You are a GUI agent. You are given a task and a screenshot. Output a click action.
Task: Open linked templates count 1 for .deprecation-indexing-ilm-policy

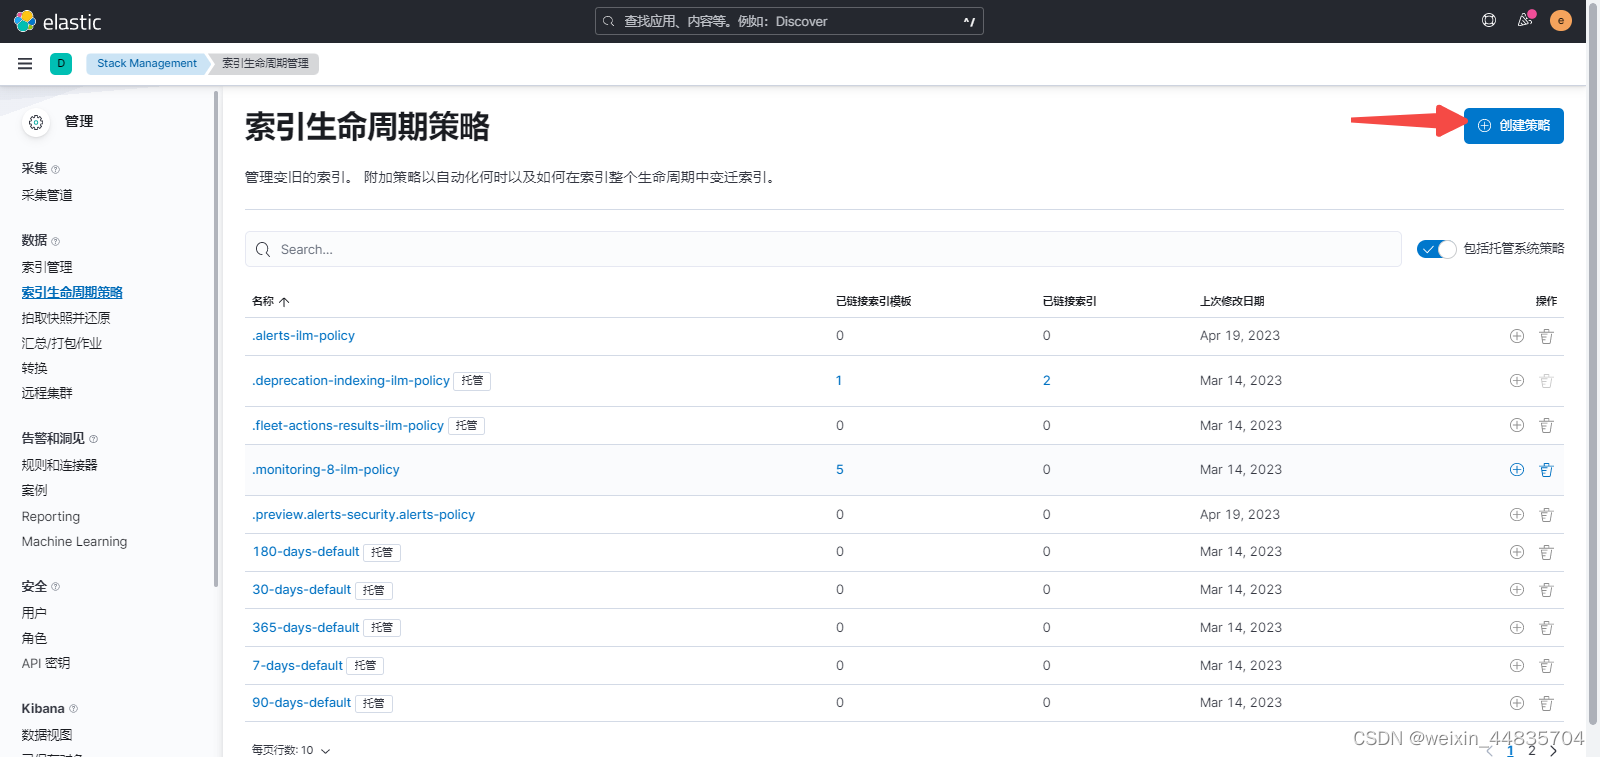point(839,381)
